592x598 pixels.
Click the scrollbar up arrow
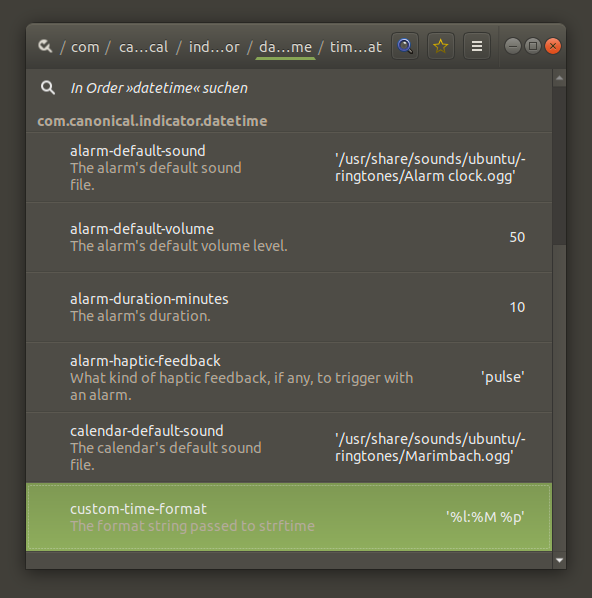tap(559, 78)
